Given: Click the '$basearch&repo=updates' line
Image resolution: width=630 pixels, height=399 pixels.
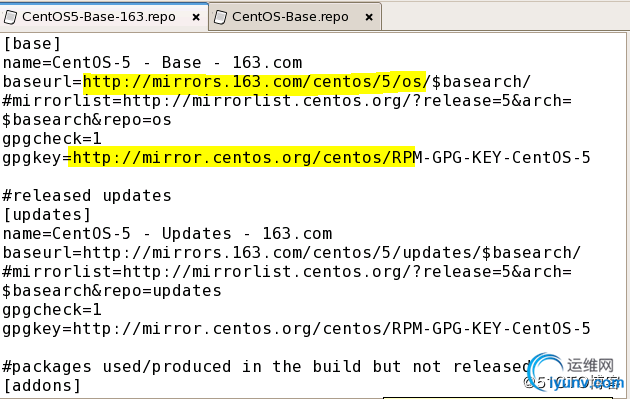Looking at the screenshot, I should [x=112, y=291].
